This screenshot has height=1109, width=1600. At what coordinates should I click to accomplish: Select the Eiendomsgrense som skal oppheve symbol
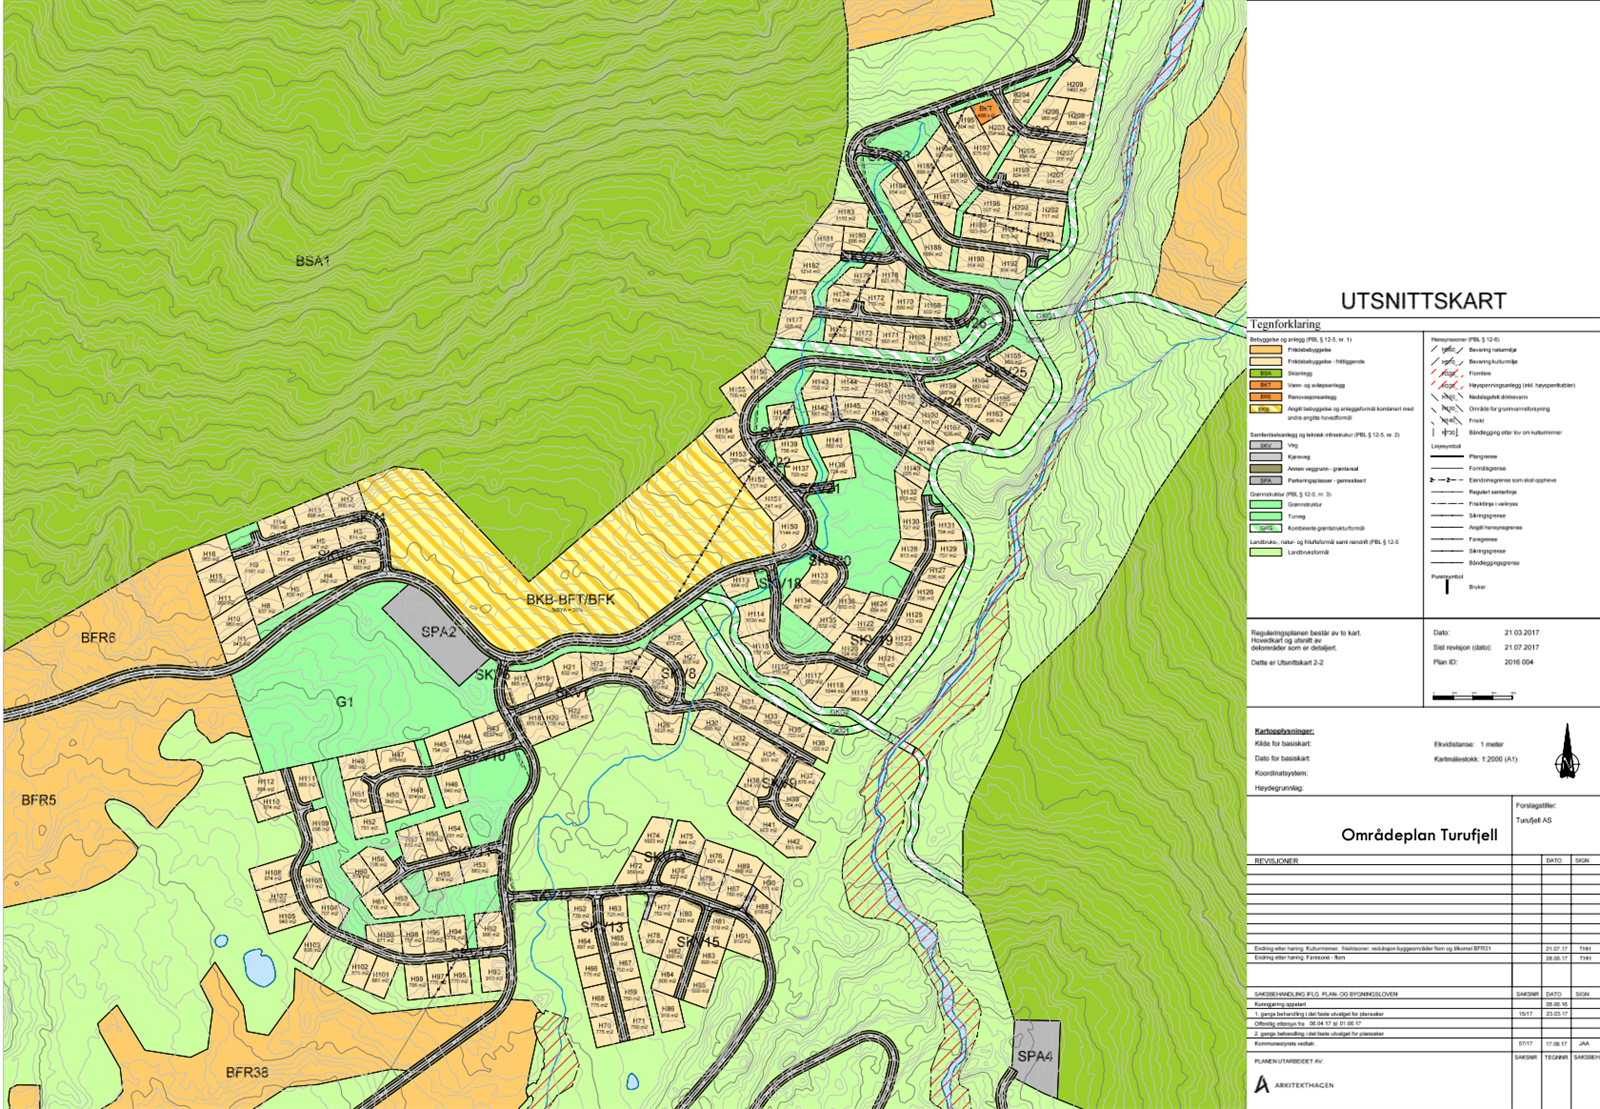(1447, 480)
